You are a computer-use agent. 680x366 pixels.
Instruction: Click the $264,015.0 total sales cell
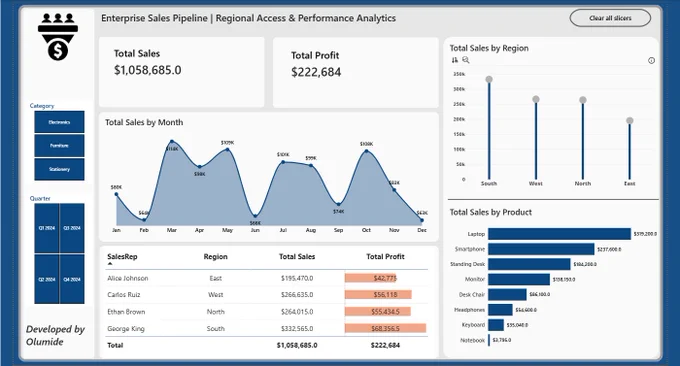297,312
